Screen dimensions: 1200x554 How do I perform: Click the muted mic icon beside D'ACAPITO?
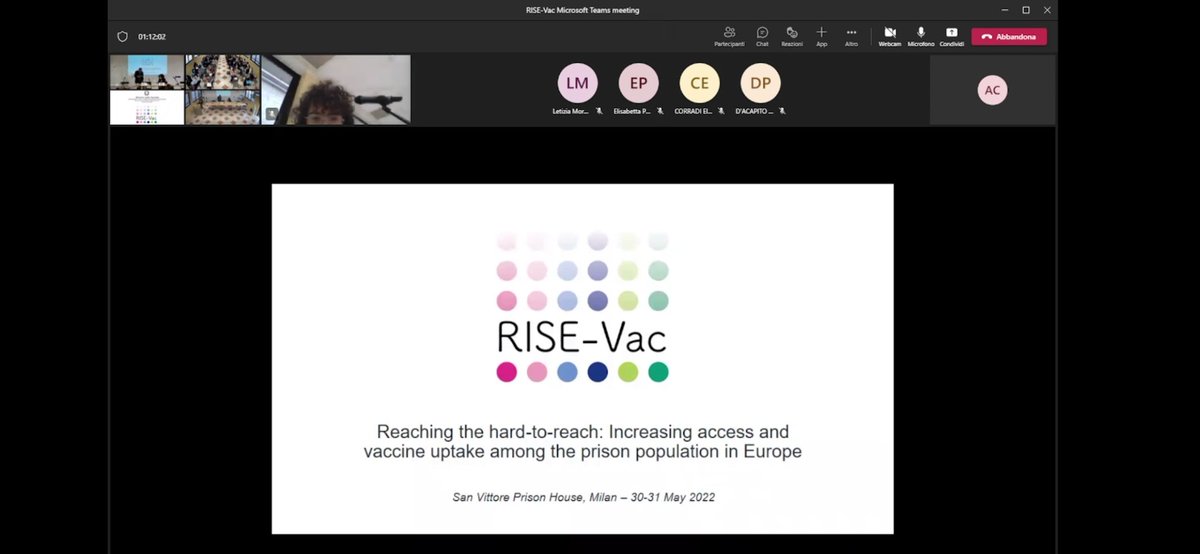[x=782, y=111]
